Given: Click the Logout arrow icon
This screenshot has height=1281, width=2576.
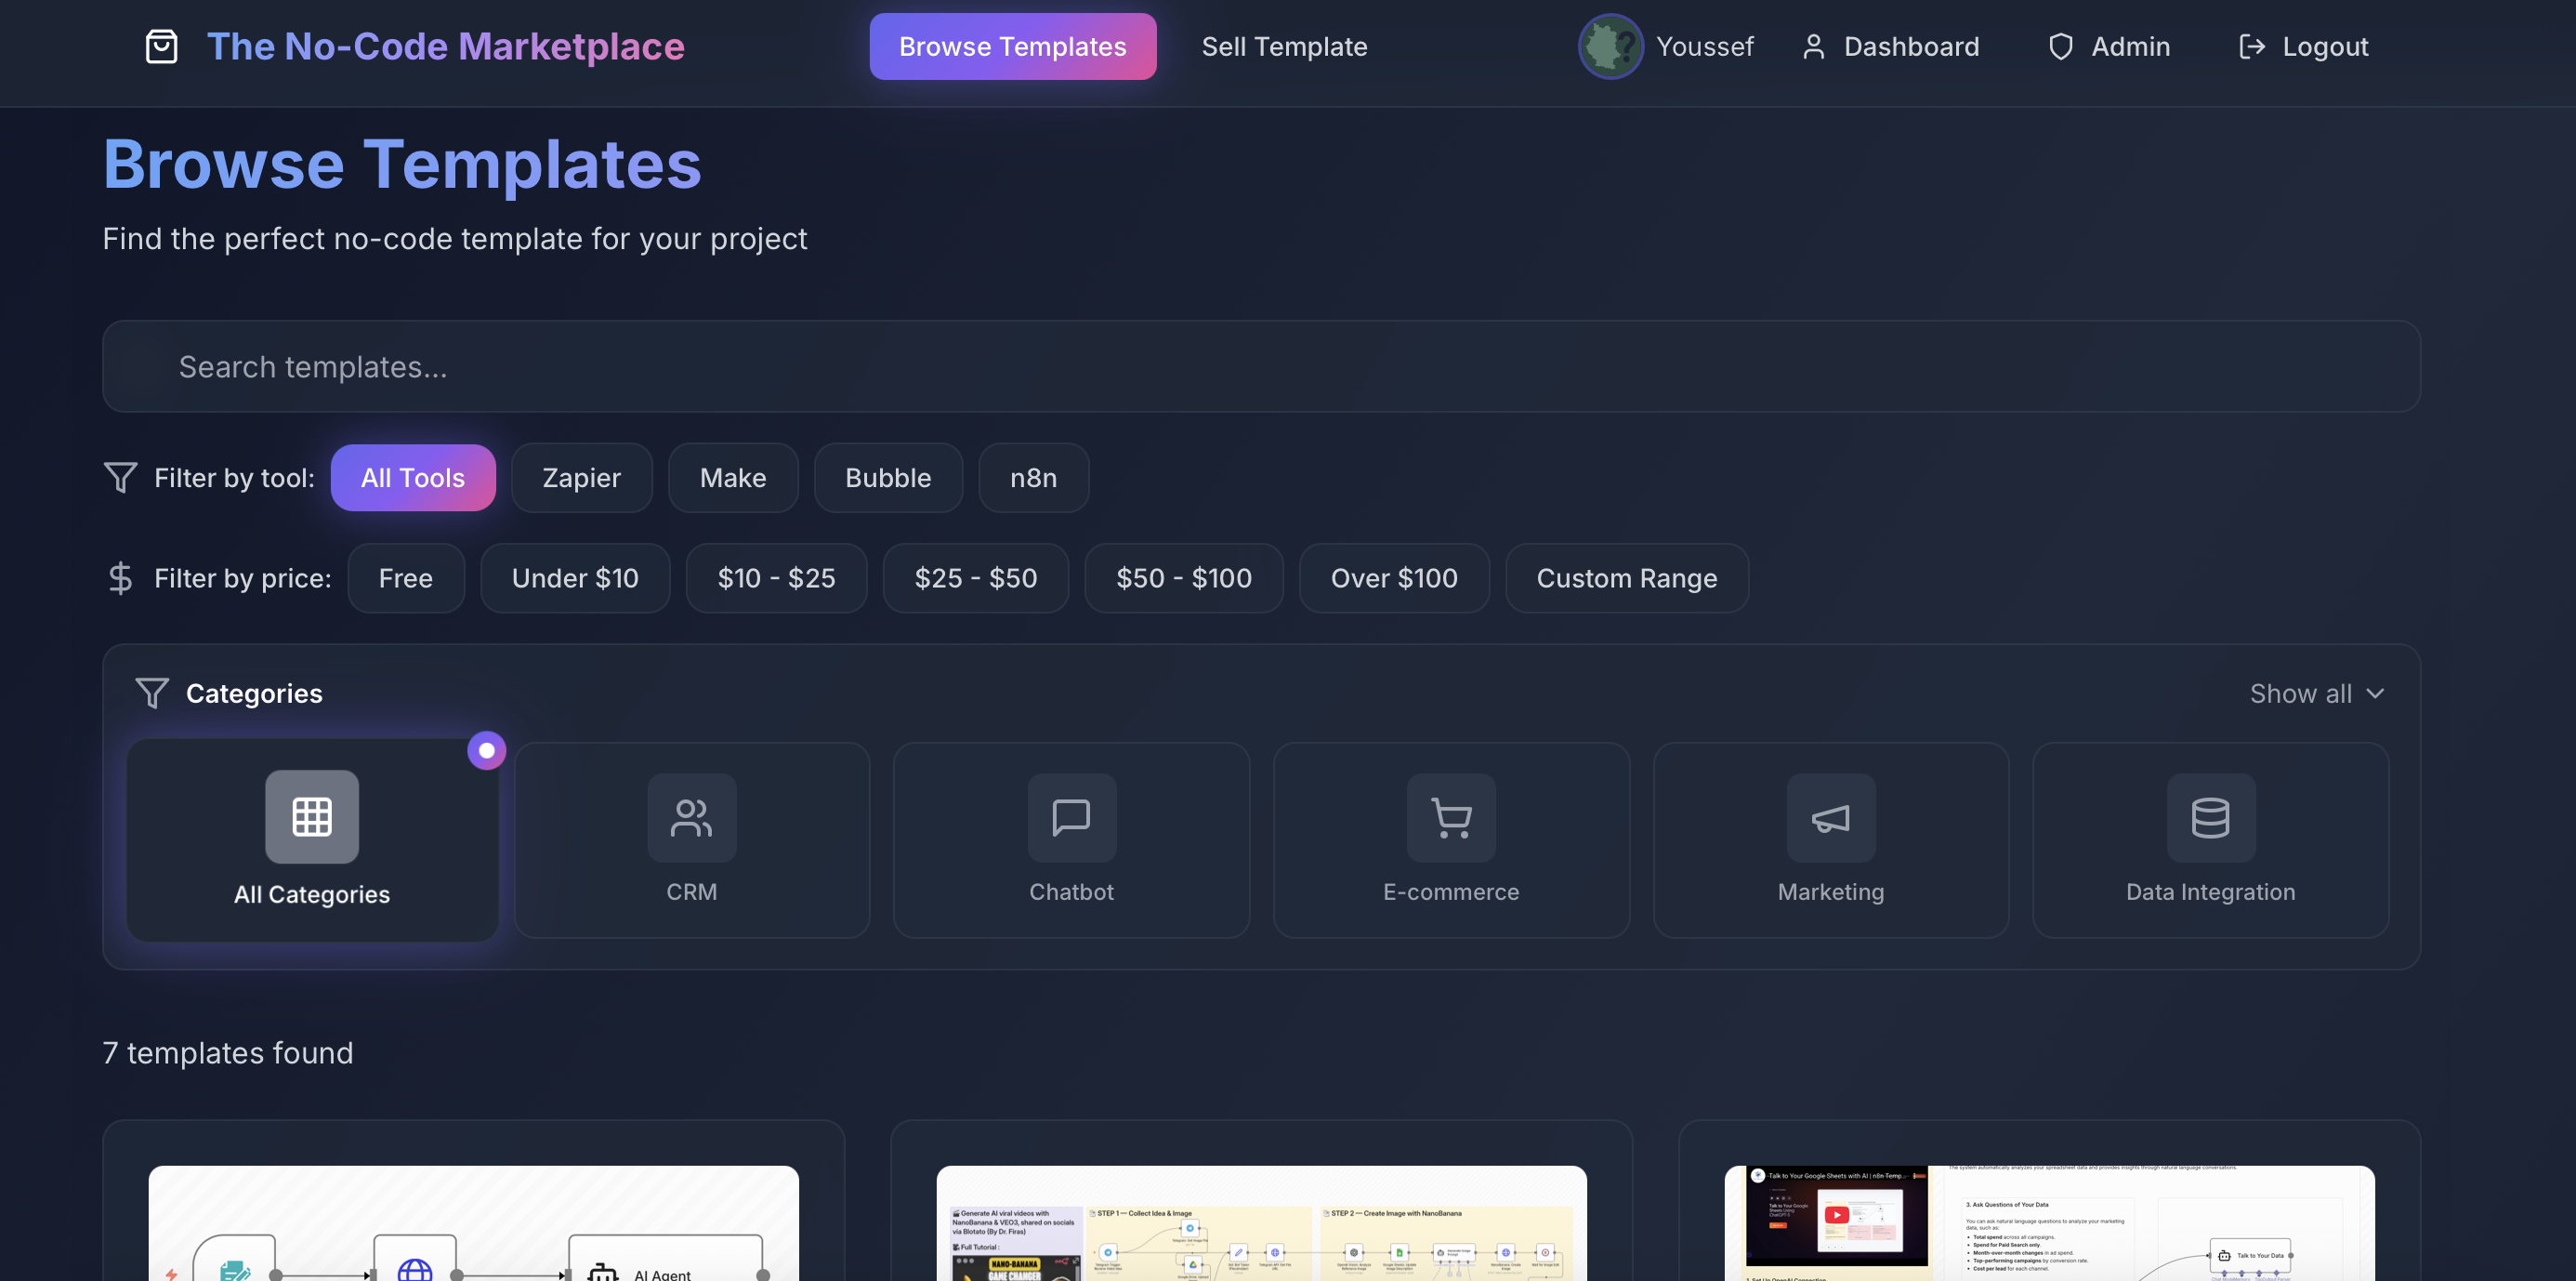Looking at the screenshot, I should coord(2251,46).
